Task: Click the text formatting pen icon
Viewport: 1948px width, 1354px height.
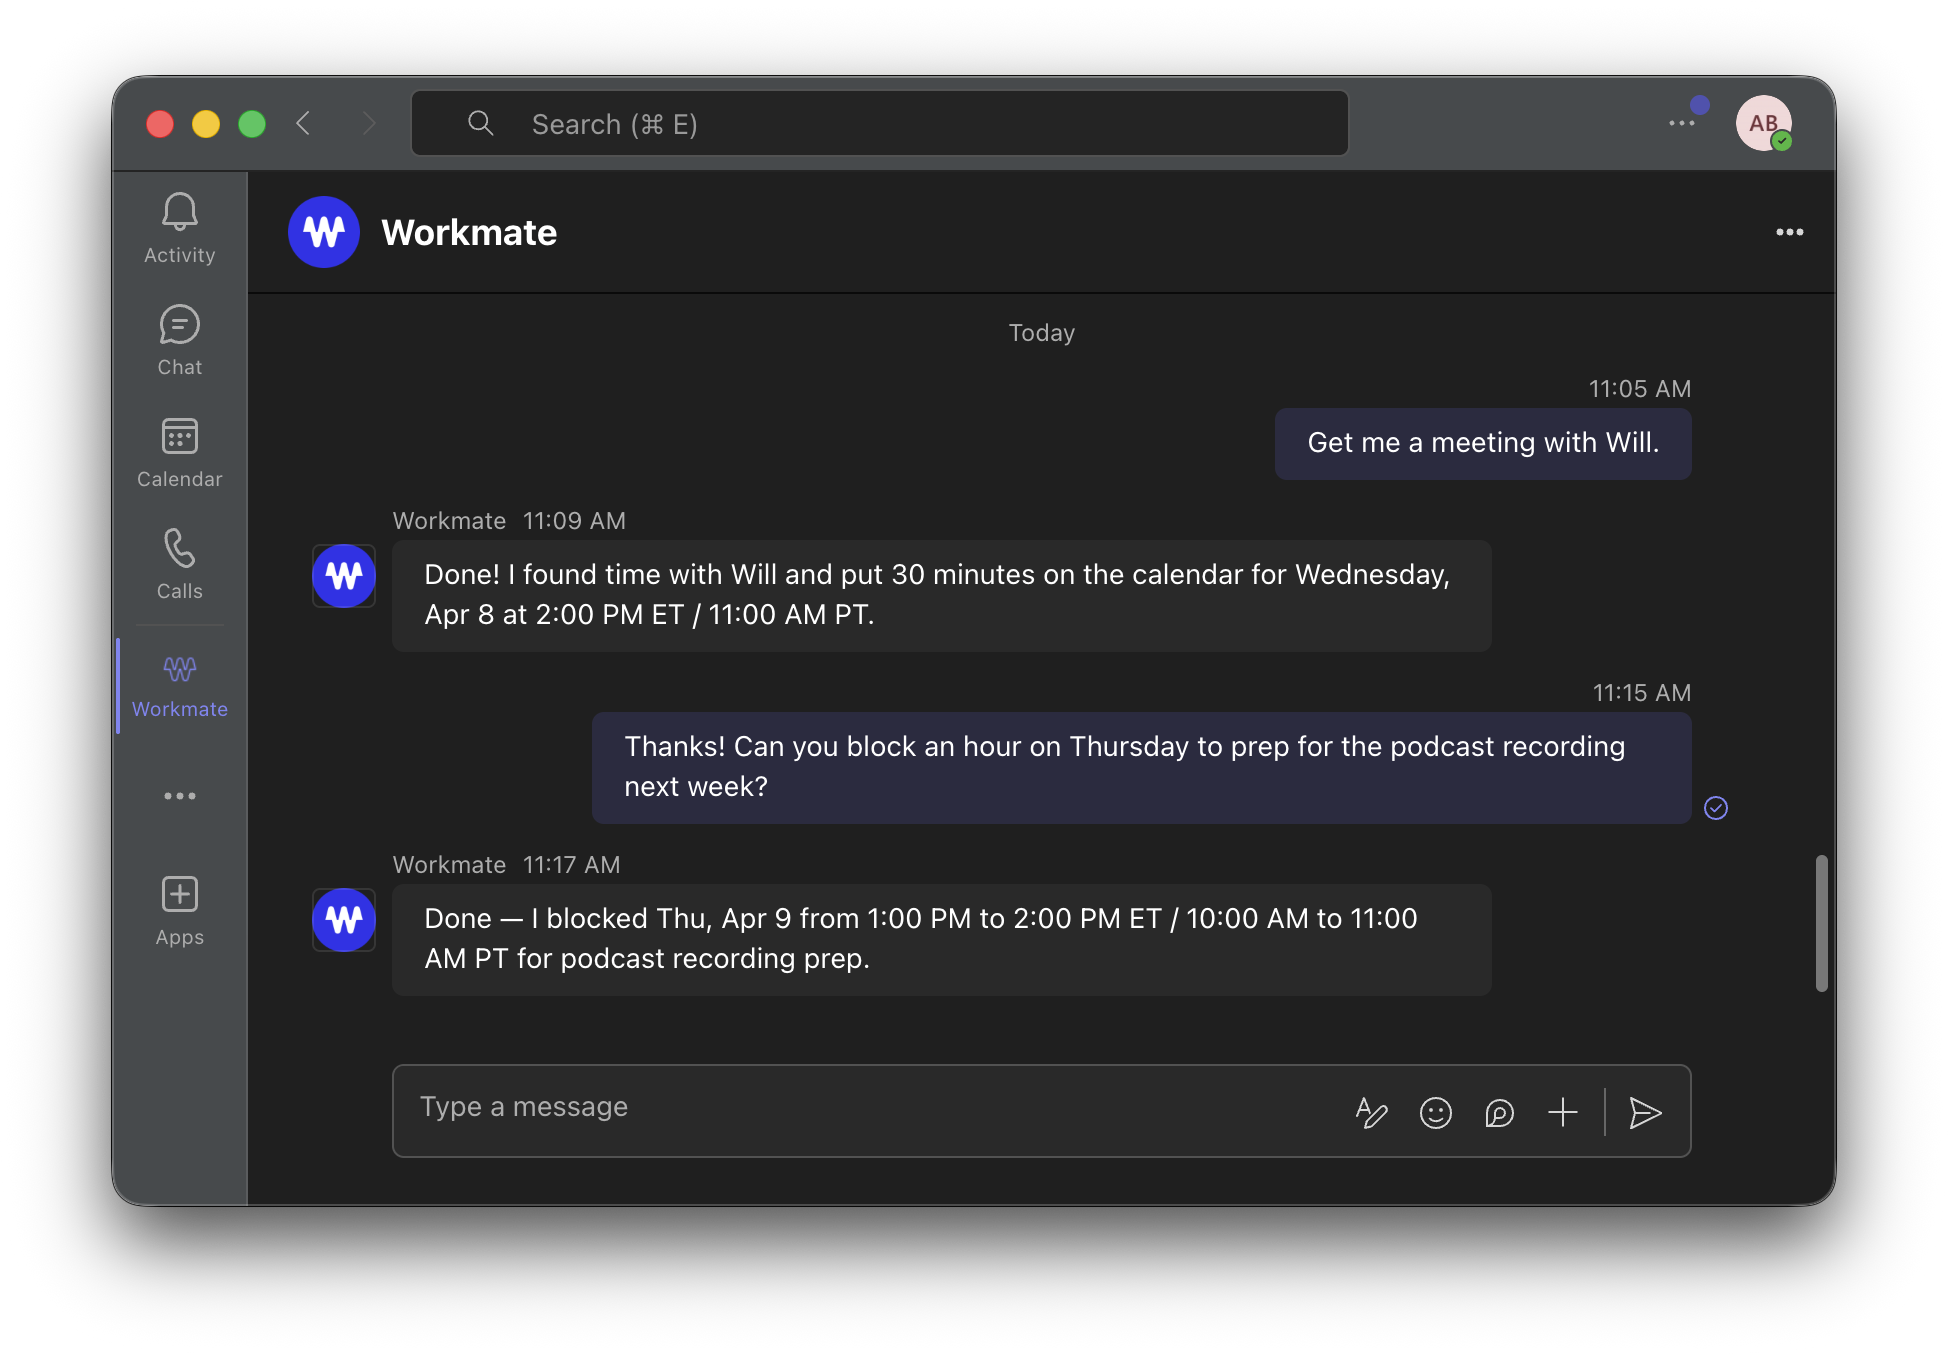Action: (1371, 1112)
